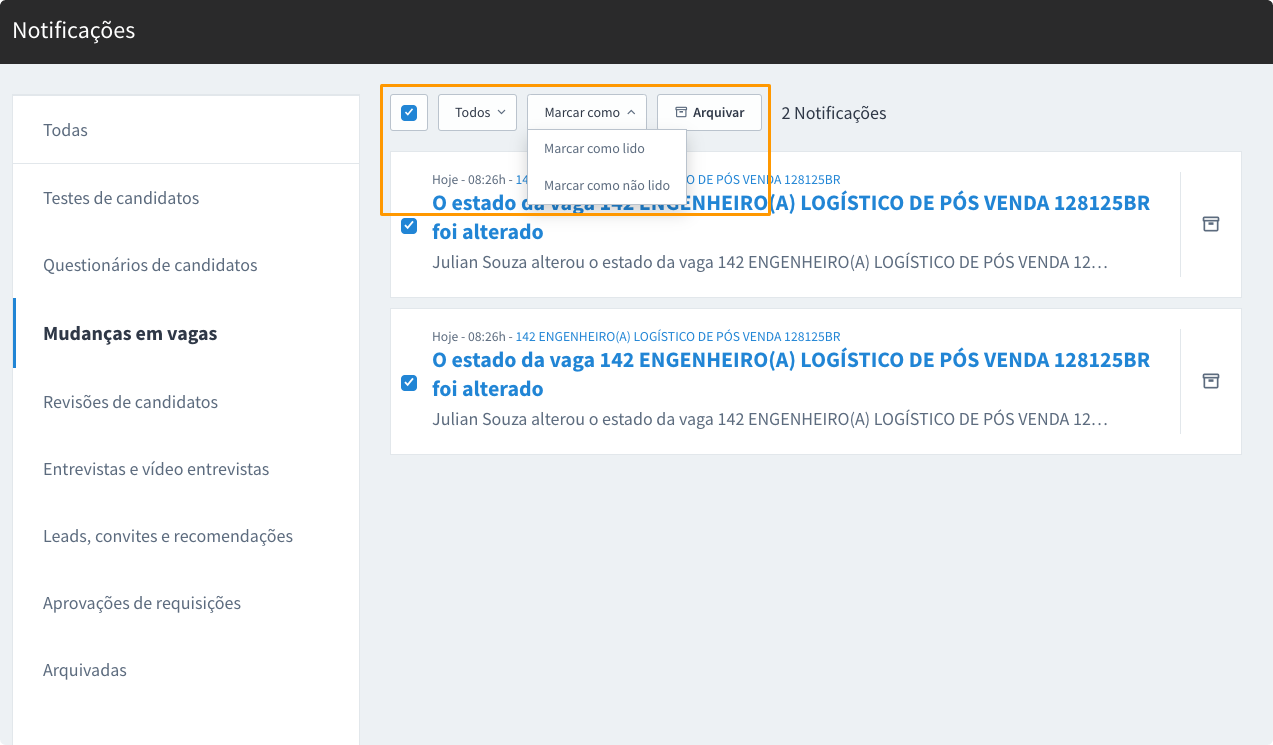
Task: Open the Todas notifications category
Action: point(66,130)
